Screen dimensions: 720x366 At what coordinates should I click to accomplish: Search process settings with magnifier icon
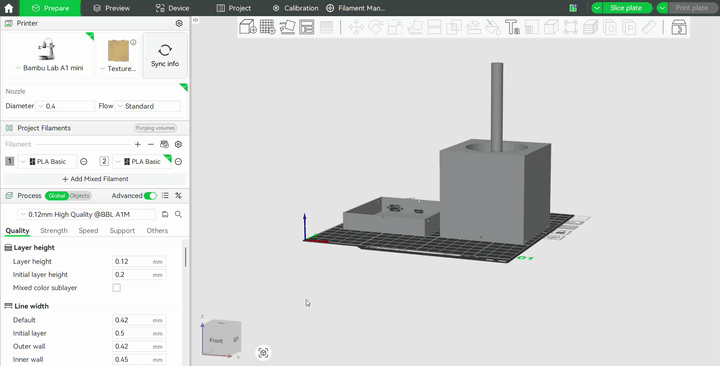click(178, 214)
